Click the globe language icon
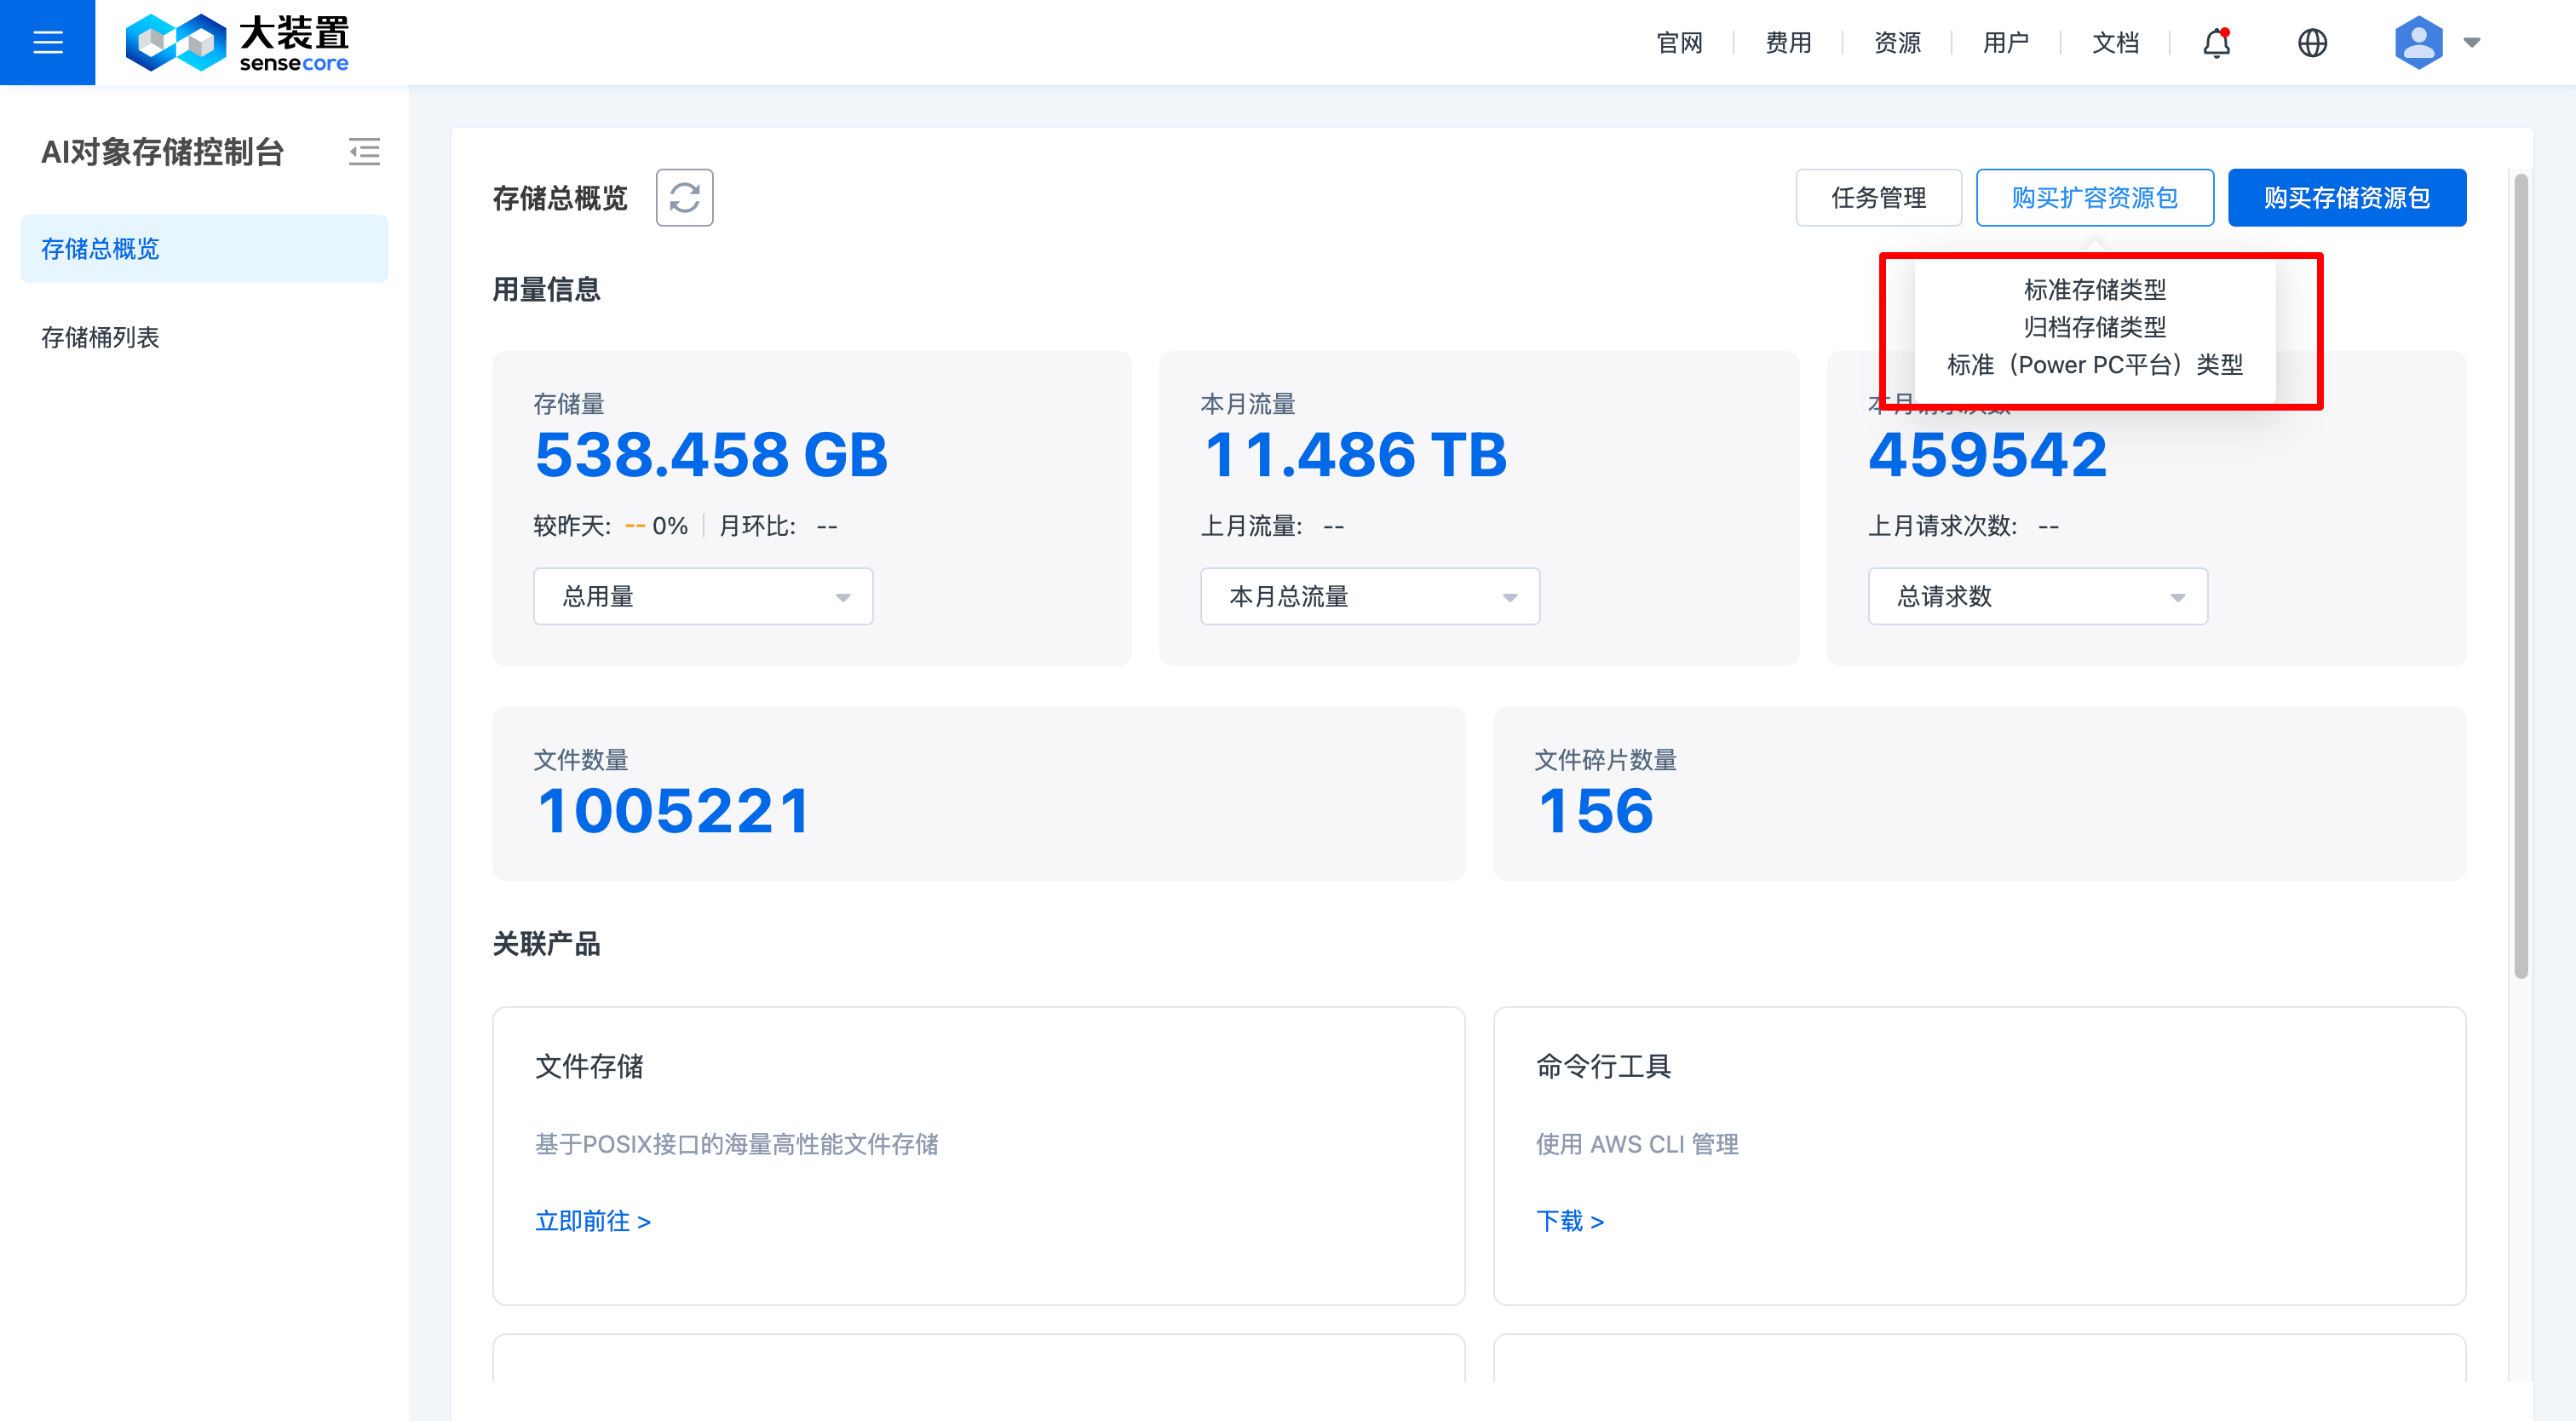This screenshot has height=1421, width=2576. 2312,42
